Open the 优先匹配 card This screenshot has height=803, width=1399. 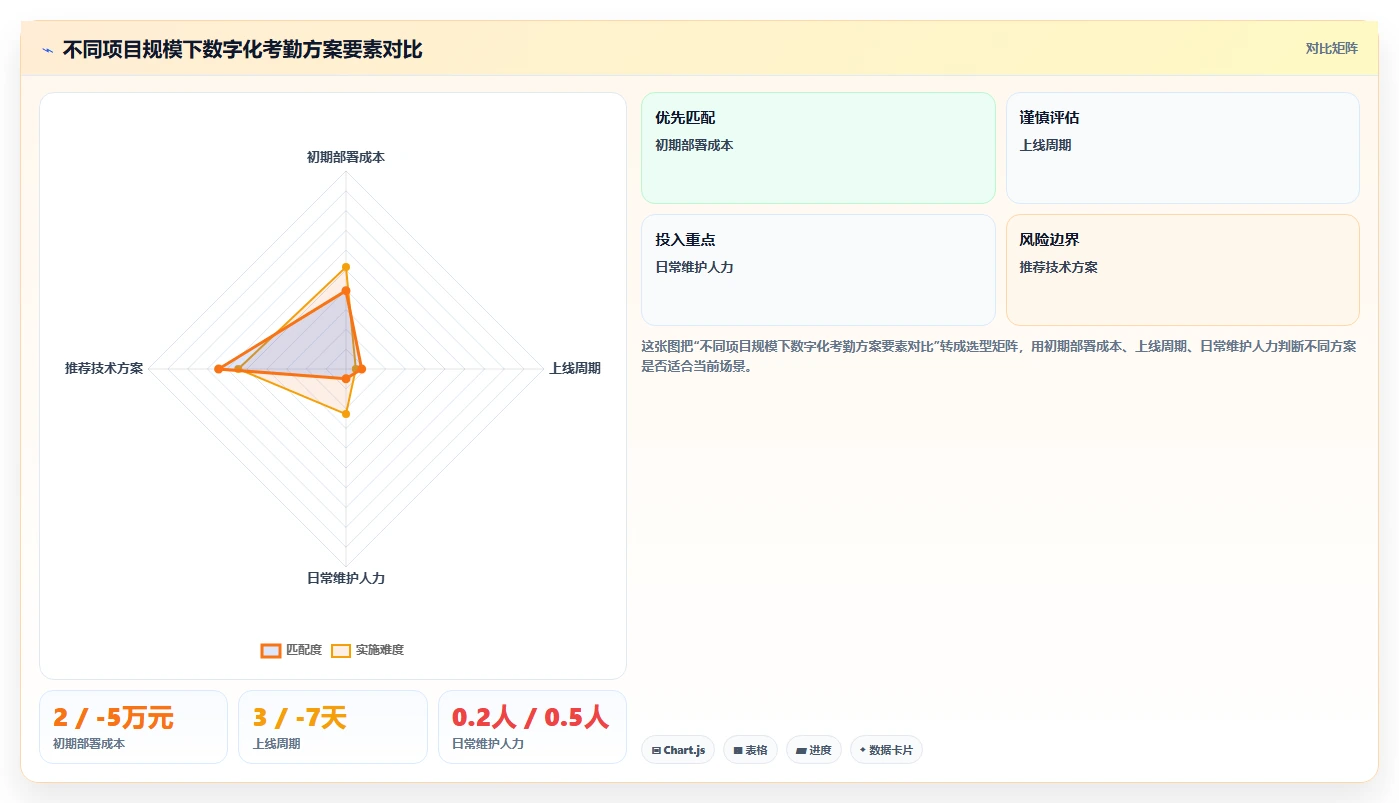click(x=818, y=148)
